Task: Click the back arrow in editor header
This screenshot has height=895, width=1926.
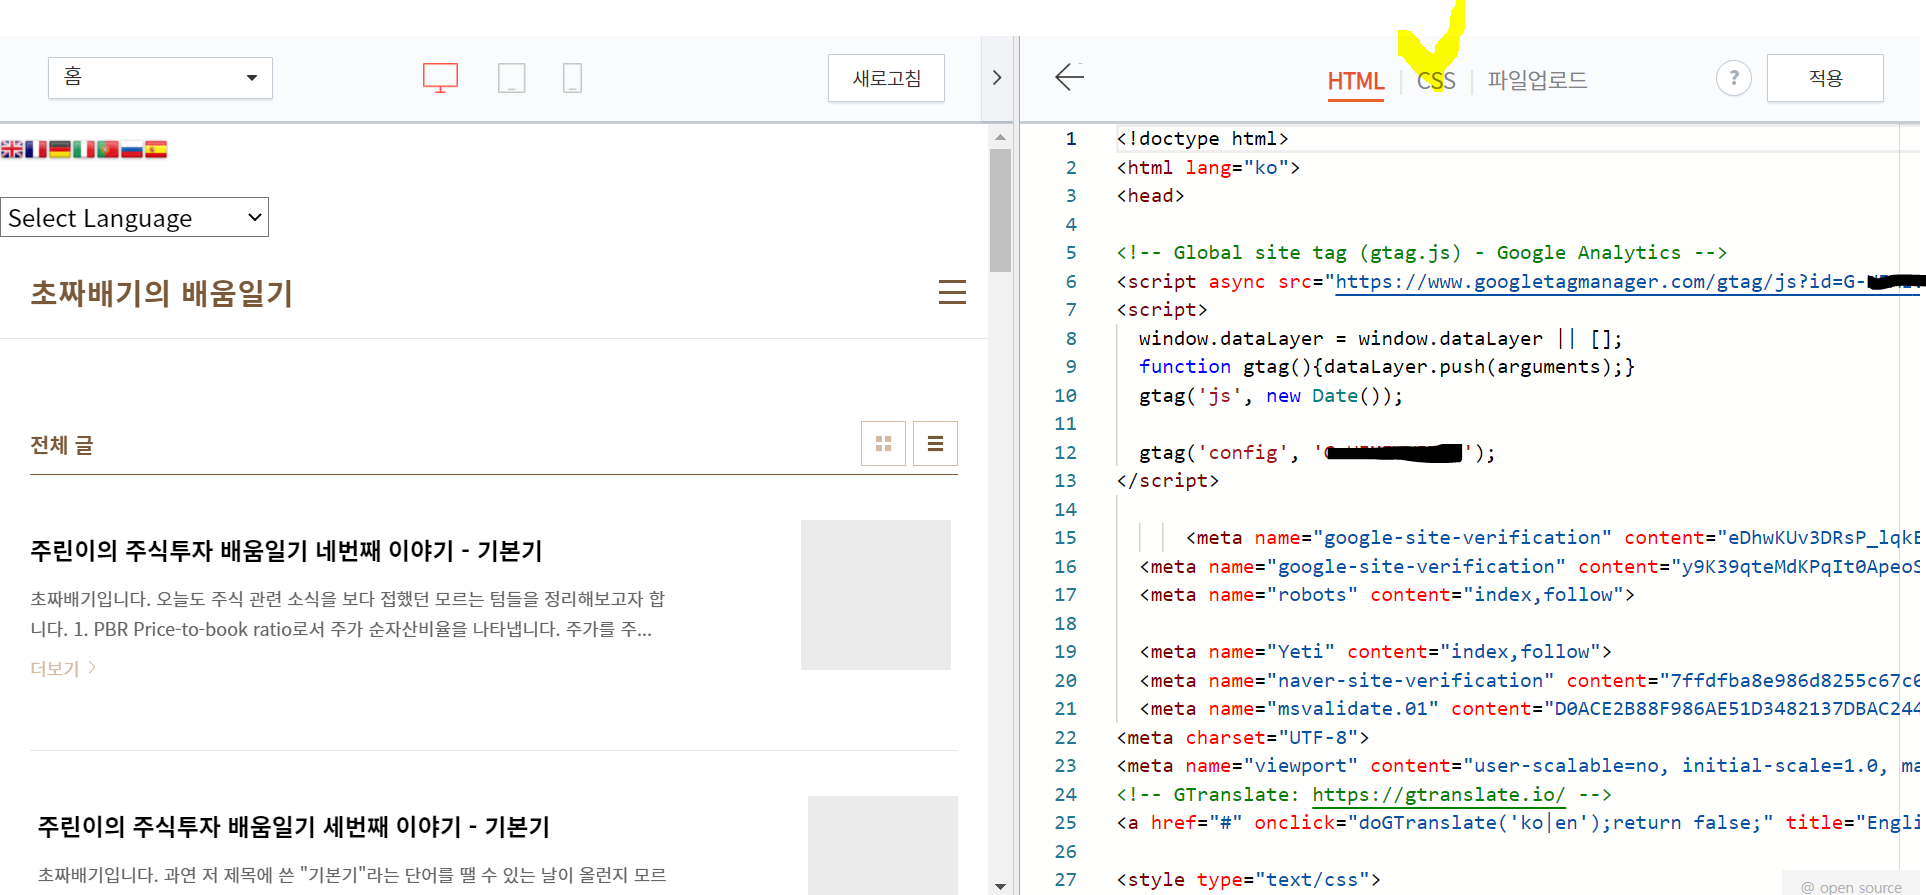Action: [1069, 77]
